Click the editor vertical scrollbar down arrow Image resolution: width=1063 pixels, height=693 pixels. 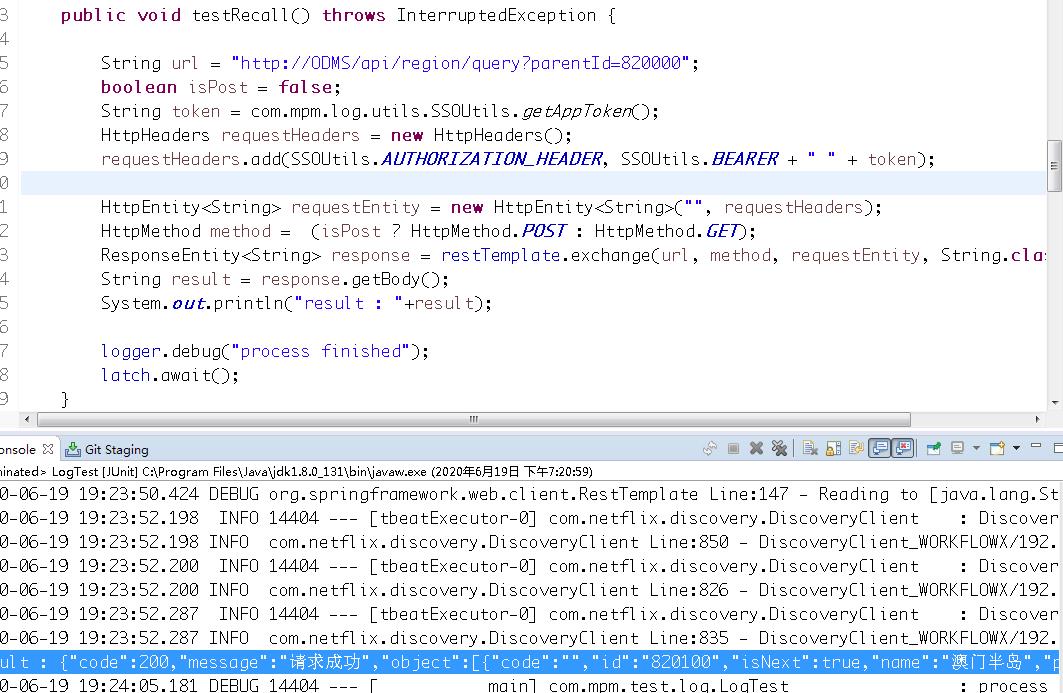[x=1055, y=403]
